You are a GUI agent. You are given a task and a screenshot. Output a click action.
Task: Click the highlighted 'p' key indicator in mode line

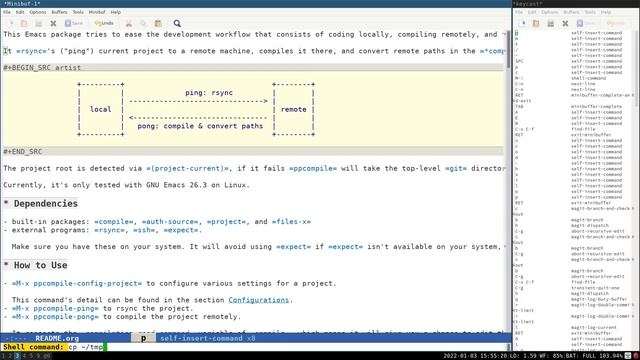[143, 338]
